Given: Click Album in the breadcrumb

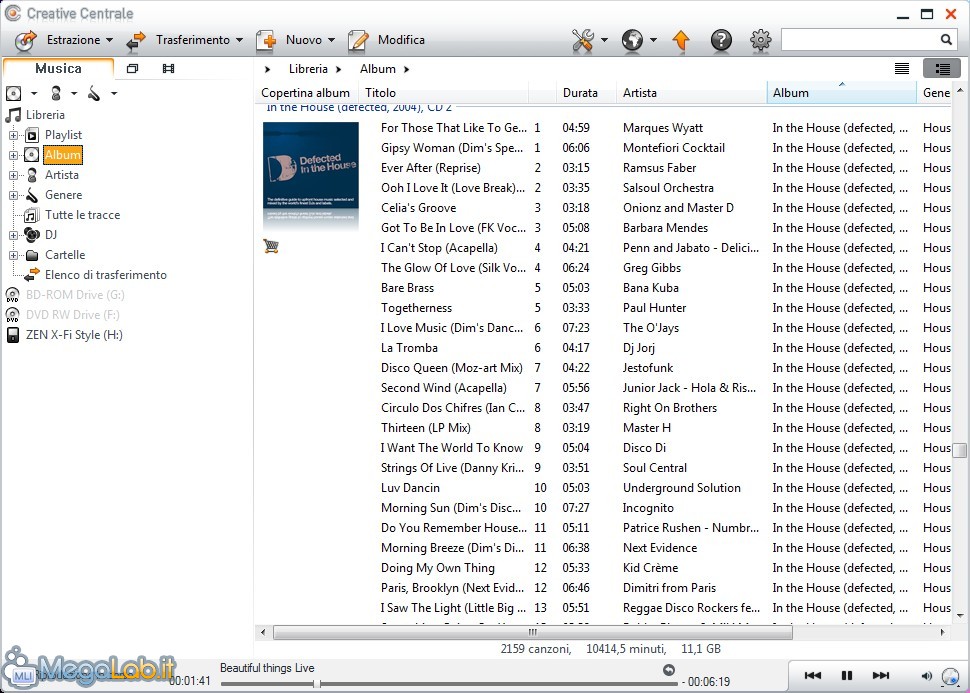Looking at the screenshot, I should coord(378,69).
